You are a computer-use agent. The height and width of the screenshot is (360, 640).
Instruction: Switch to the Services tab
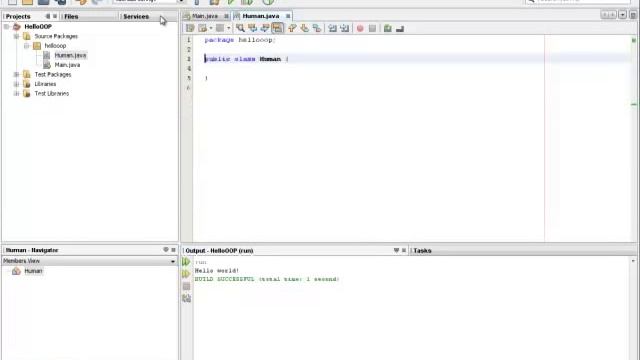pyautogui.click(x=136, y=16)
